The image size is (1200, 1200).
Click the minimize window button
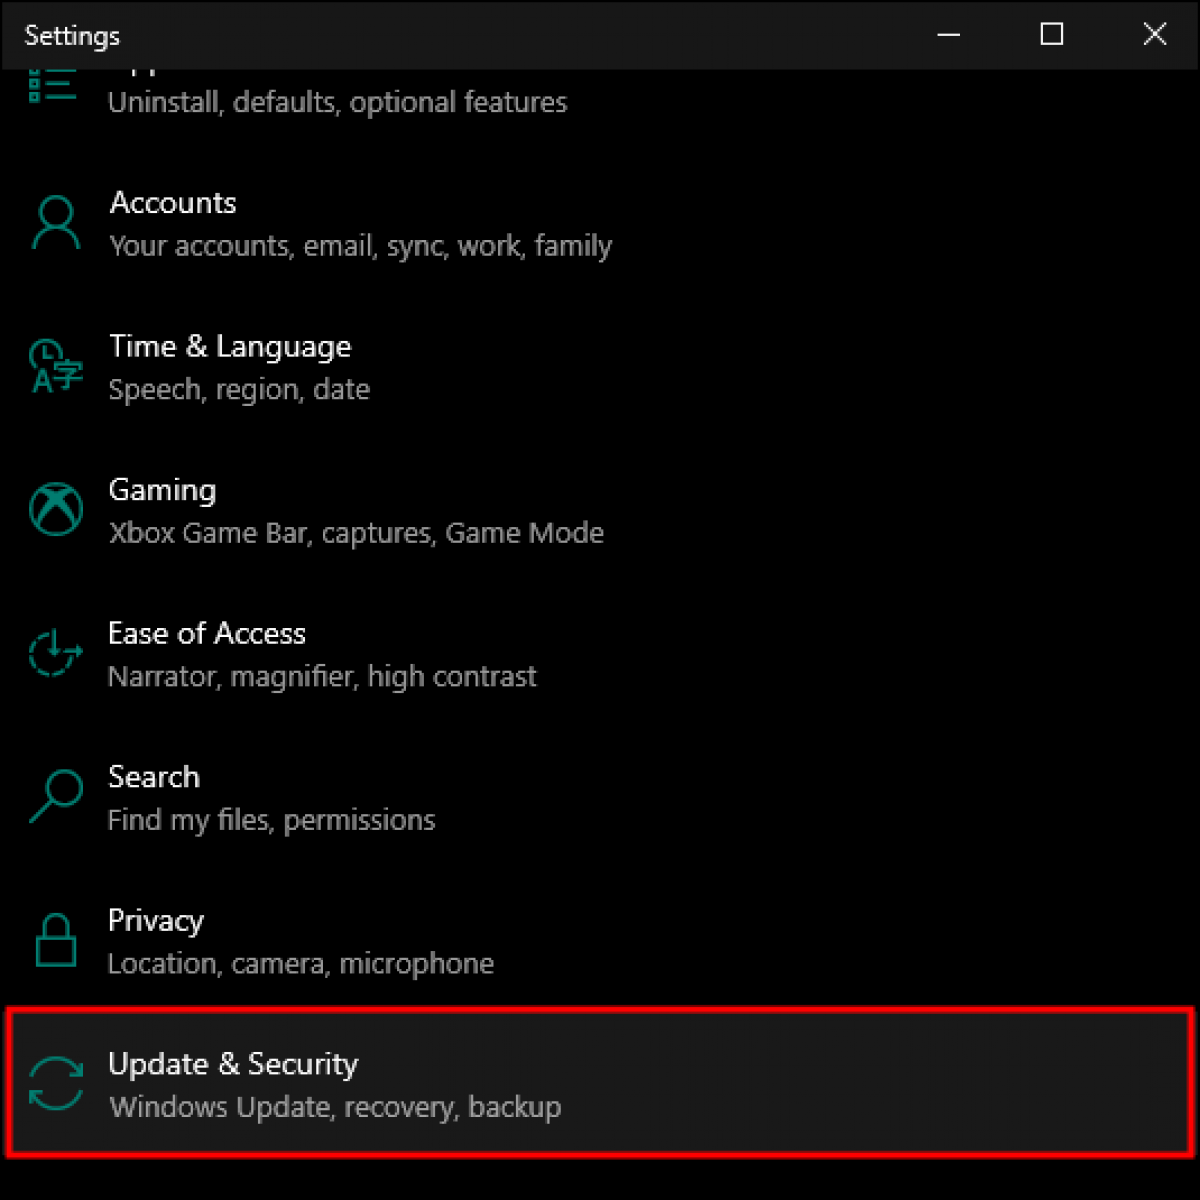coord(948,35)
